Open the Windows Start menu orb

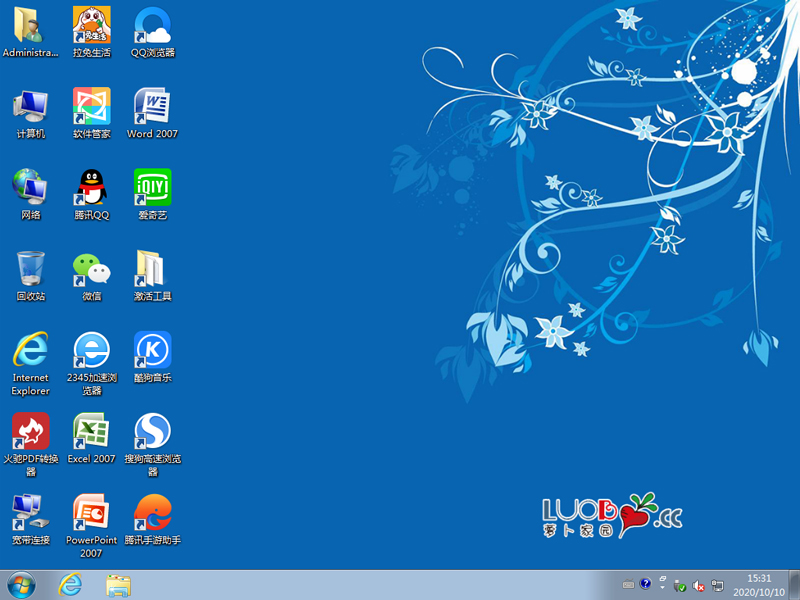(x=21, y=585)
